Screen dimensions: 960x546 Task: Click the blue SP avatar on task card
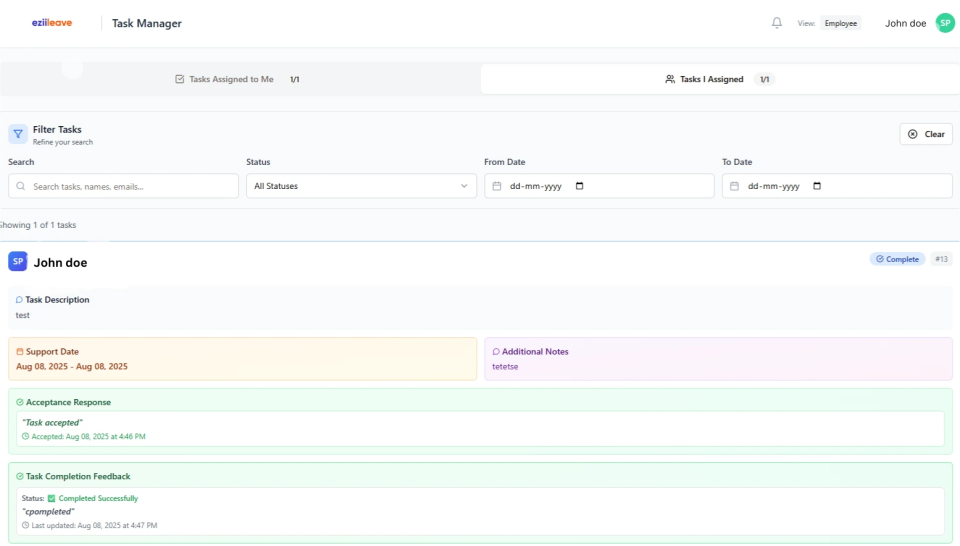pyautogui.click(x=18, y=261)
